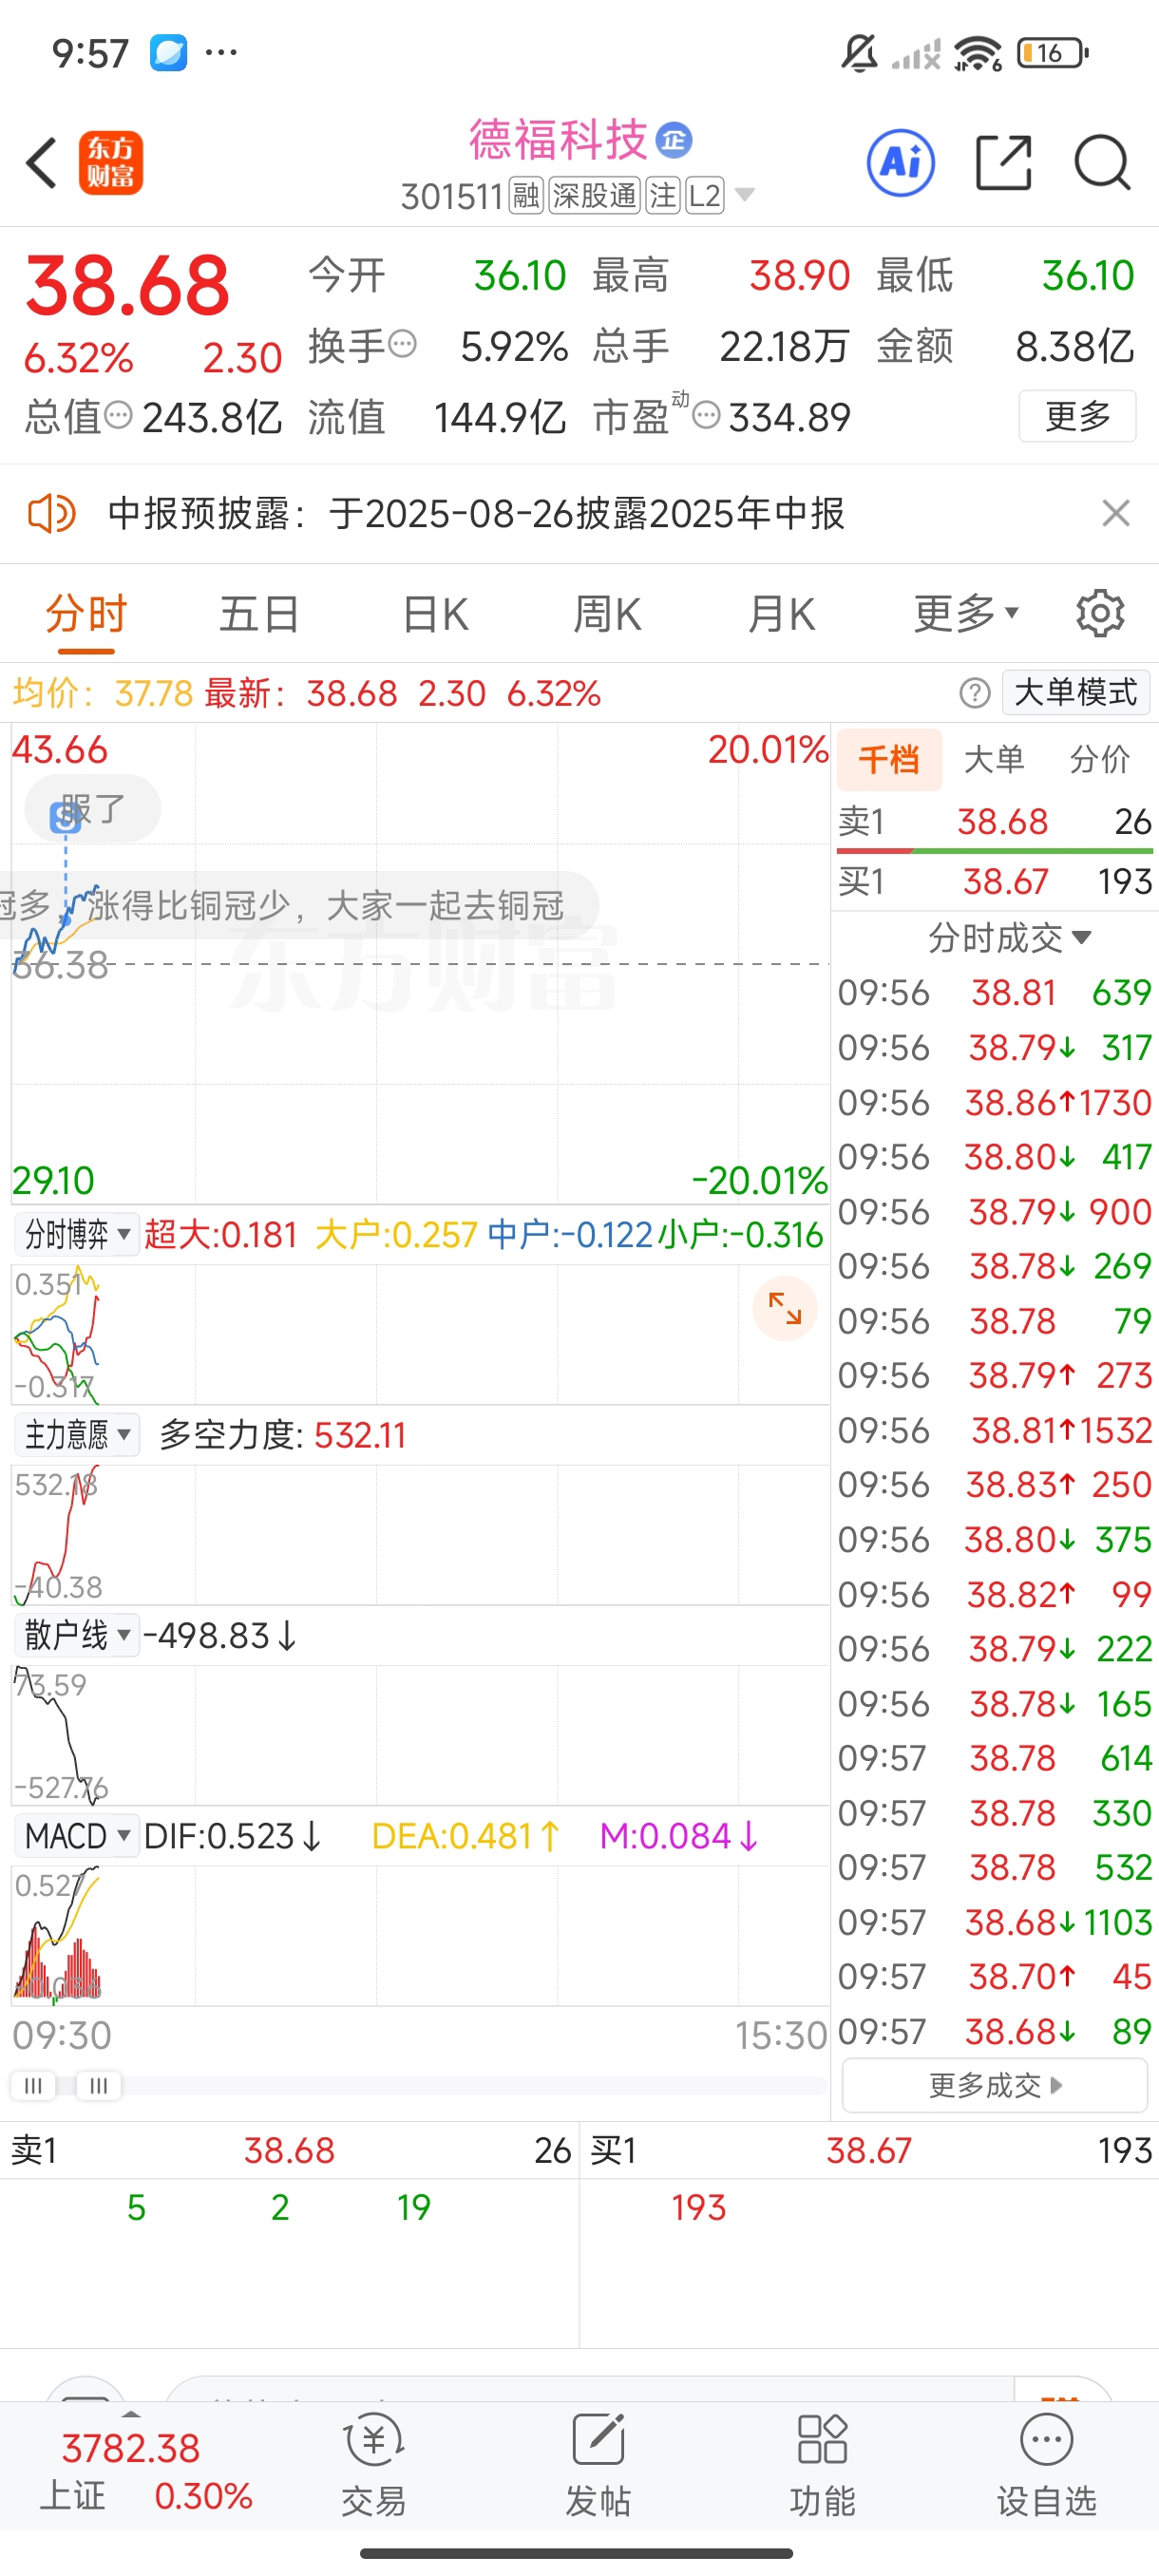Tap the share icon
The width and height of the screenshot is (1159, 2576).
1003,162
